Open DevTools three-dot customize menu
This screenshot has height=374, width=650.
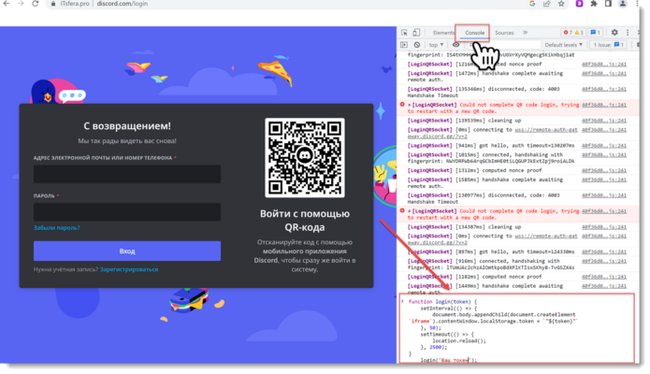coord(627,32)
